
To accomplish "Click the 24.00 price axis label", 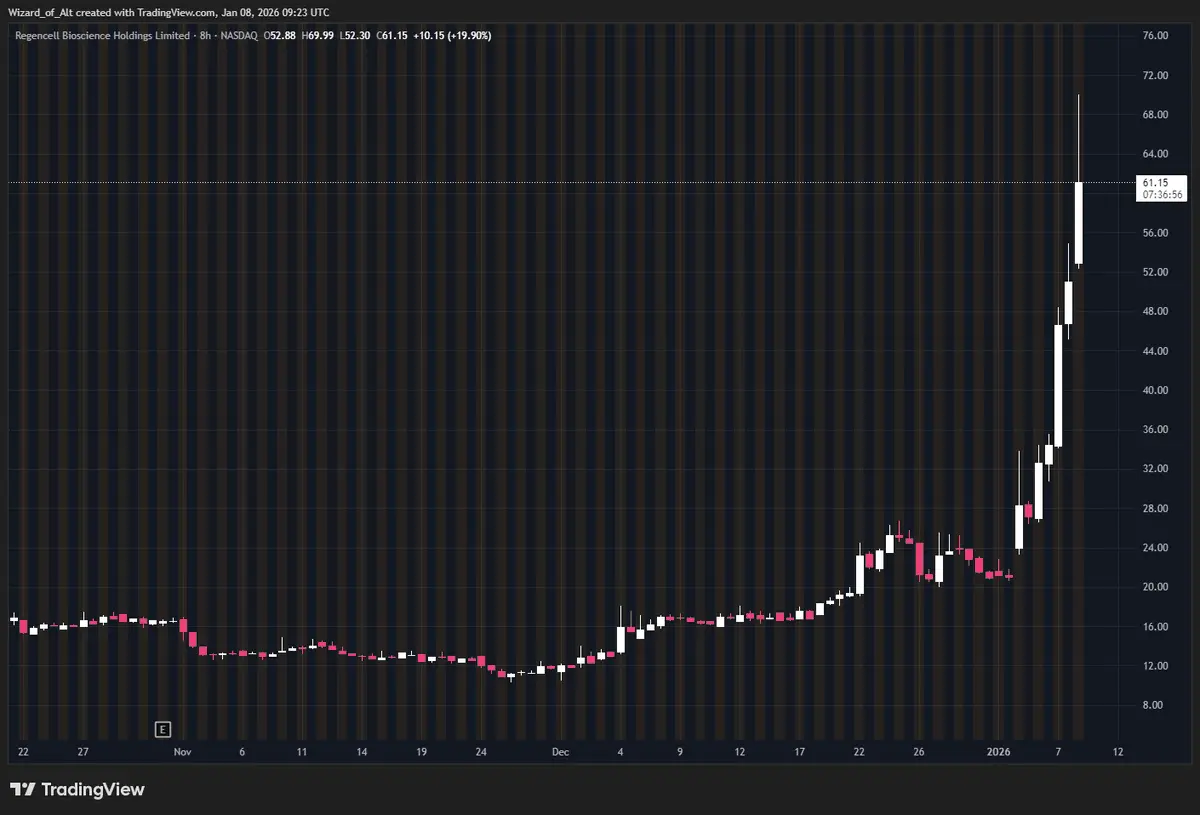I will [x=1155, y=548].
